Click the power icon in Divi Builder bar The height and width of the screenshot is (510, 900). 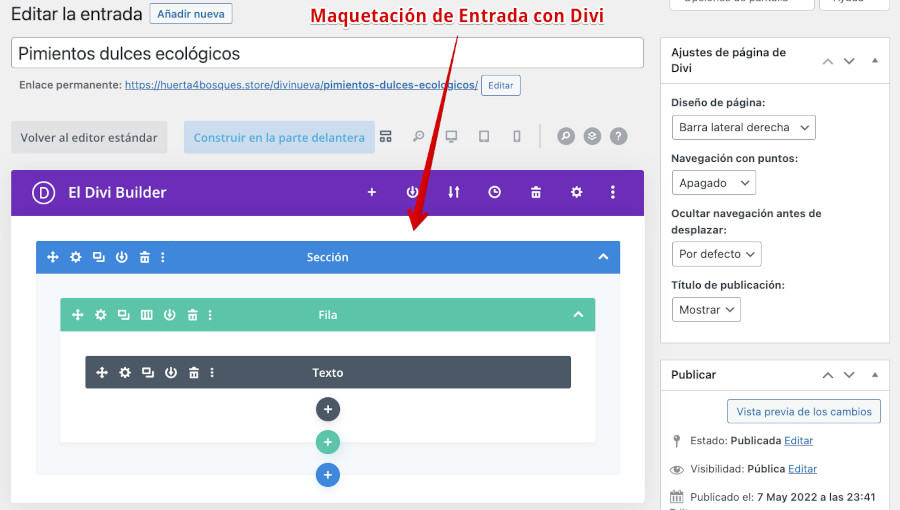[x=412, y=192]
